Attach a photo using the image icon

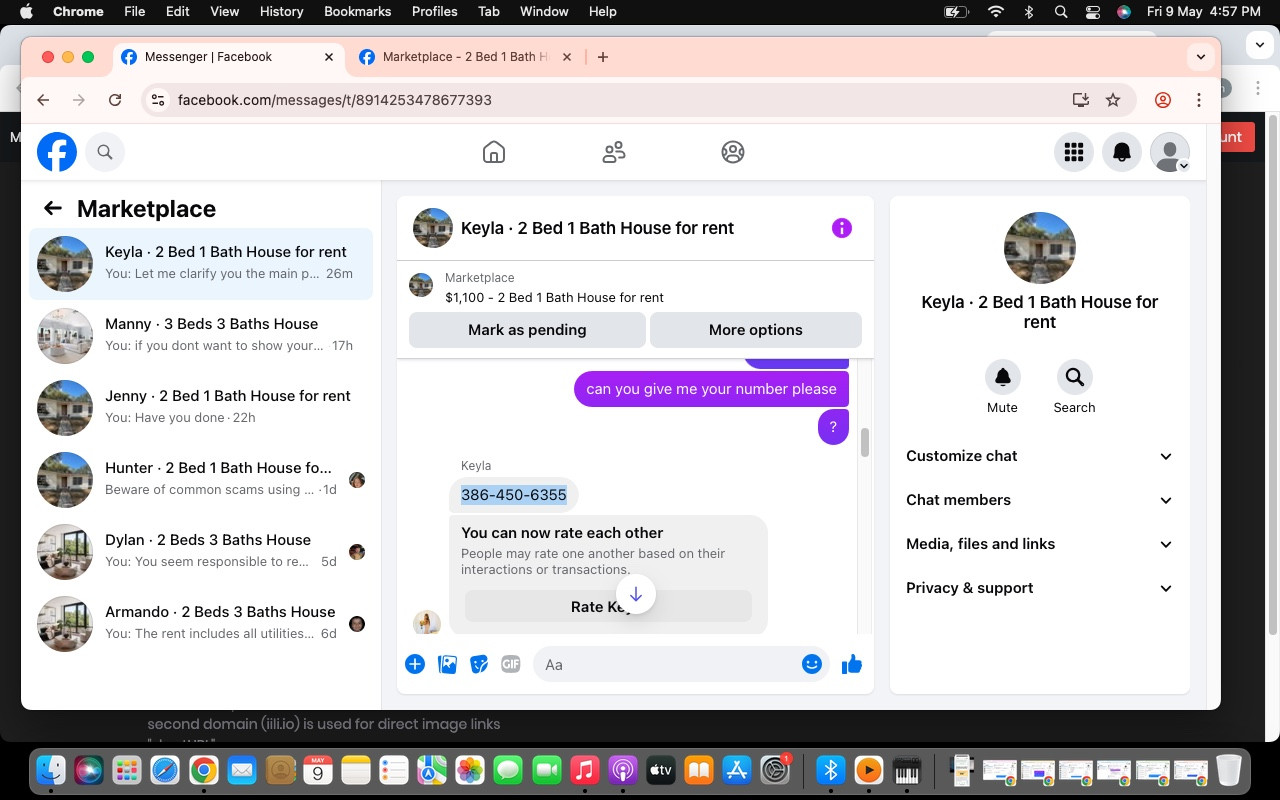[447, 664]
